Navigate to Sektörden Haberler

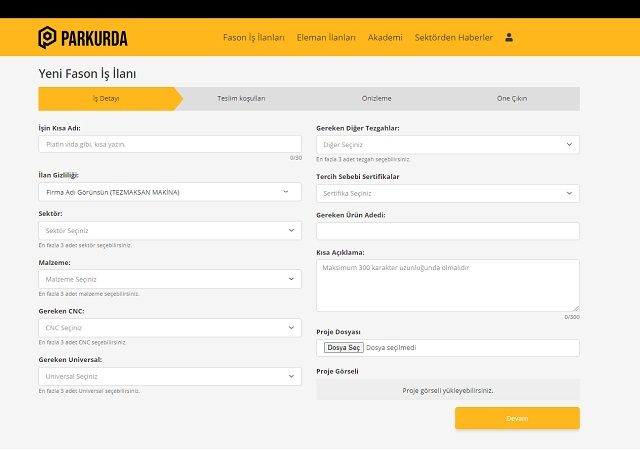(453, 38)
